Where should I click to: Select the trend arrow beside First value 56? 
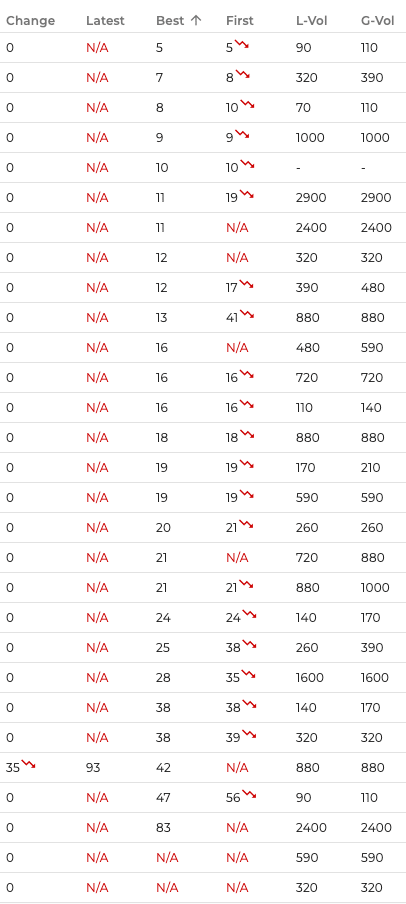point(249,793)
